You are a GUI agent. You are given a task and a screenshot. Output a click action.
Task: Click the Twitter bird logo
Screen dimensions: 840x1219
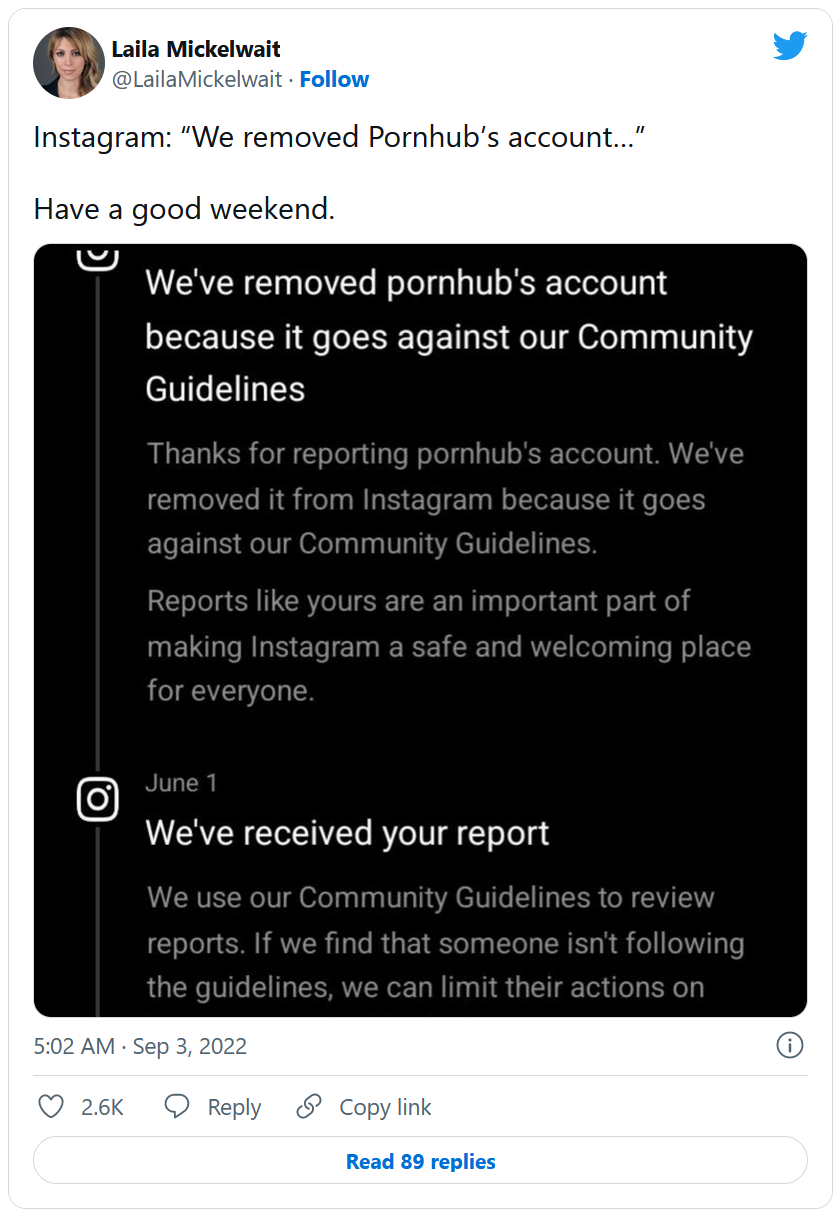tap(789, 46)
